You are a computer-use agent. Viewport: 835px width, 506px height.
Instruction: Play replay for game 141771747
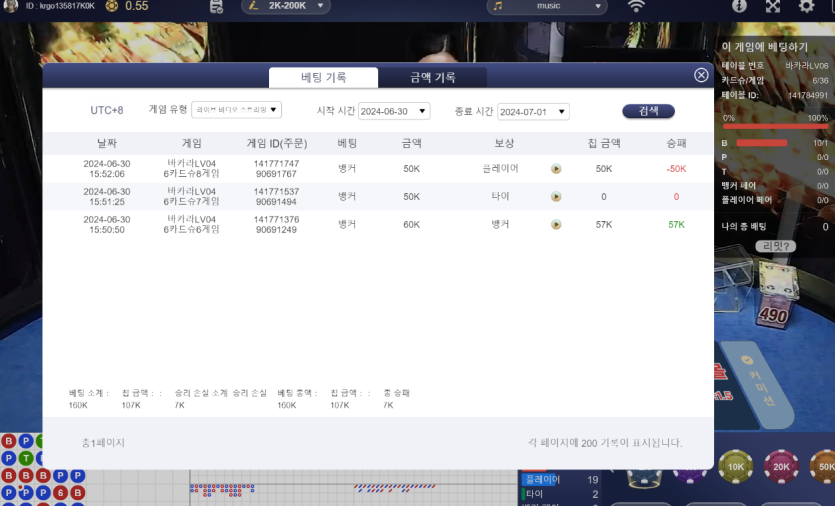click(x=556, y=169)
